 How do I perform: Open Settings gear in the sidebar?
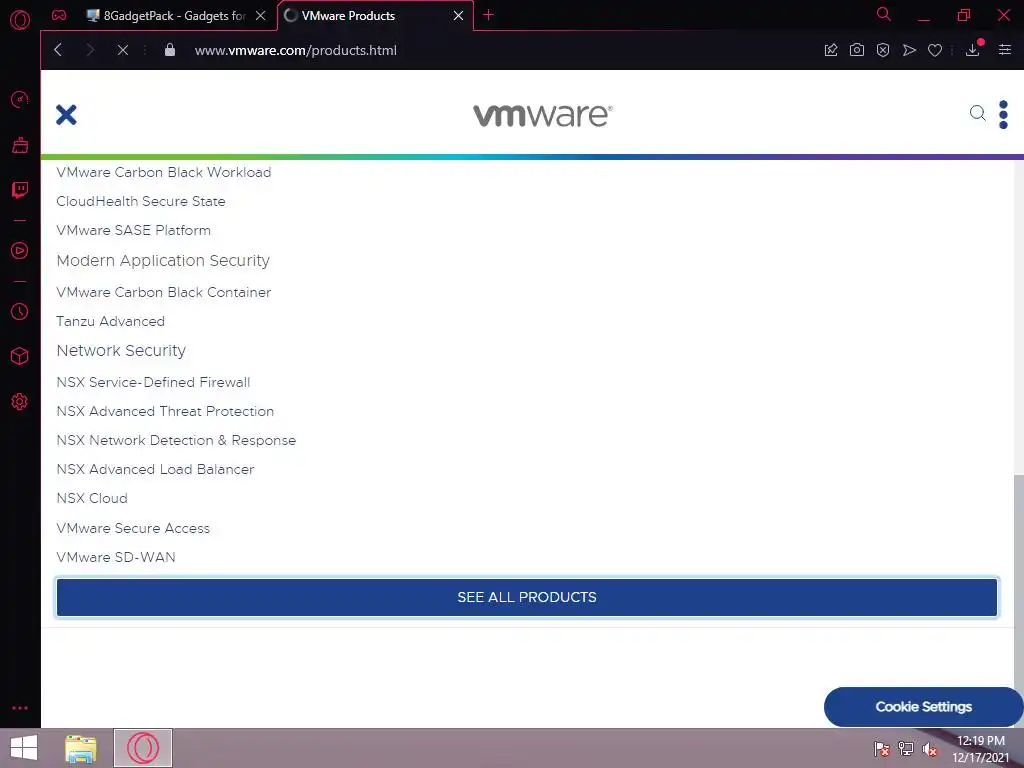coord(20,402)
